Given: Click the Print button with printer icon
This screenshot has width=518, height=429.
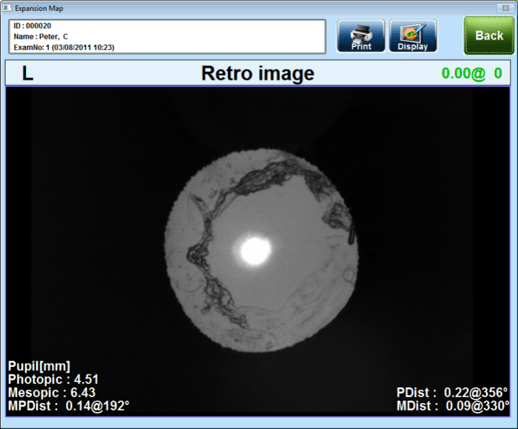Looking at the screenshot, I should tap(361, 36).
